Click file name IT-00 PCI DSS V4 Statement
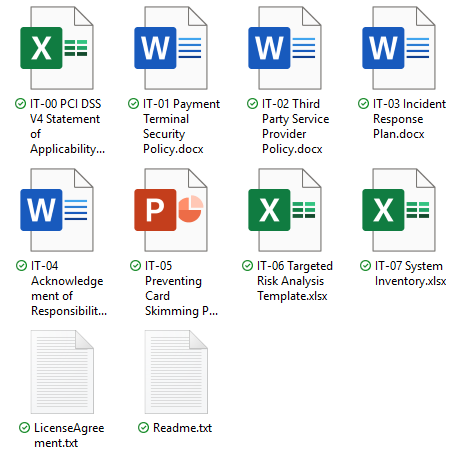463x463 pixels. point(67,127)
